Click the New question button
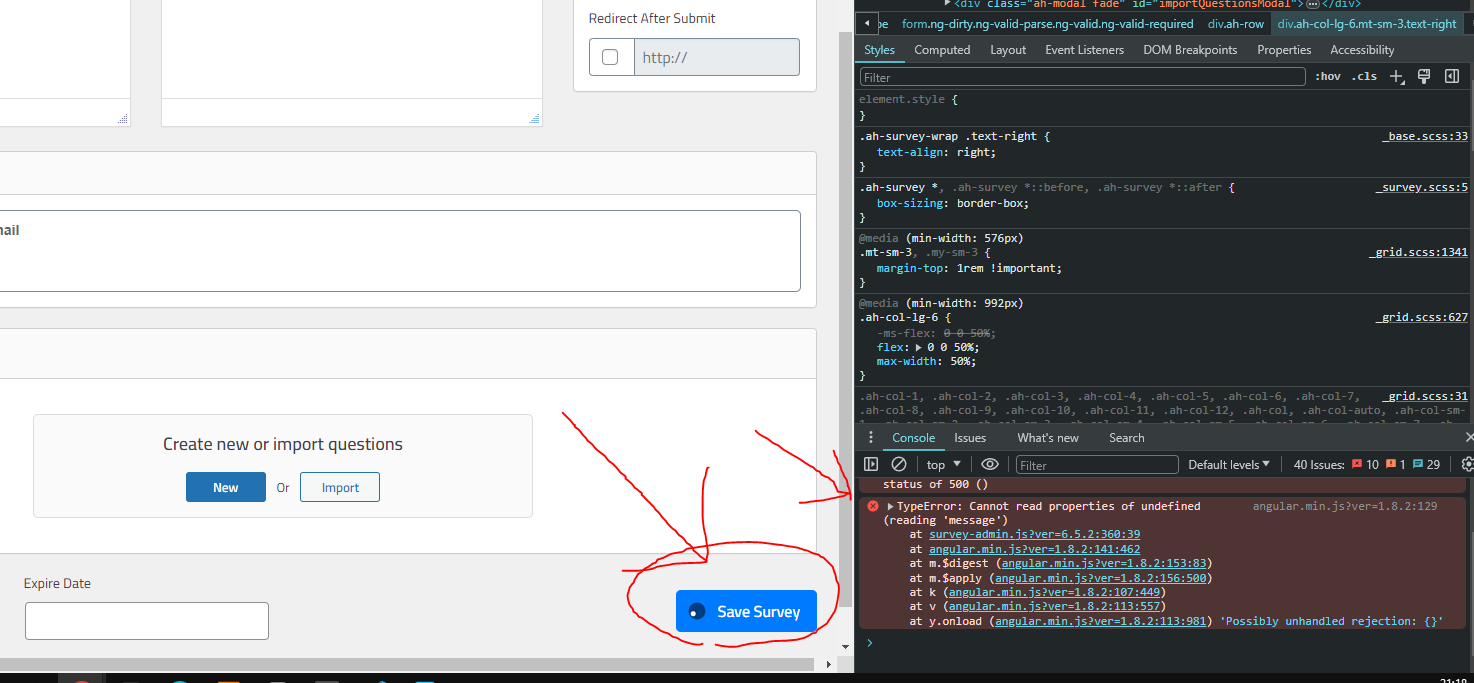The image size is (1474, 683). [226, 487]
